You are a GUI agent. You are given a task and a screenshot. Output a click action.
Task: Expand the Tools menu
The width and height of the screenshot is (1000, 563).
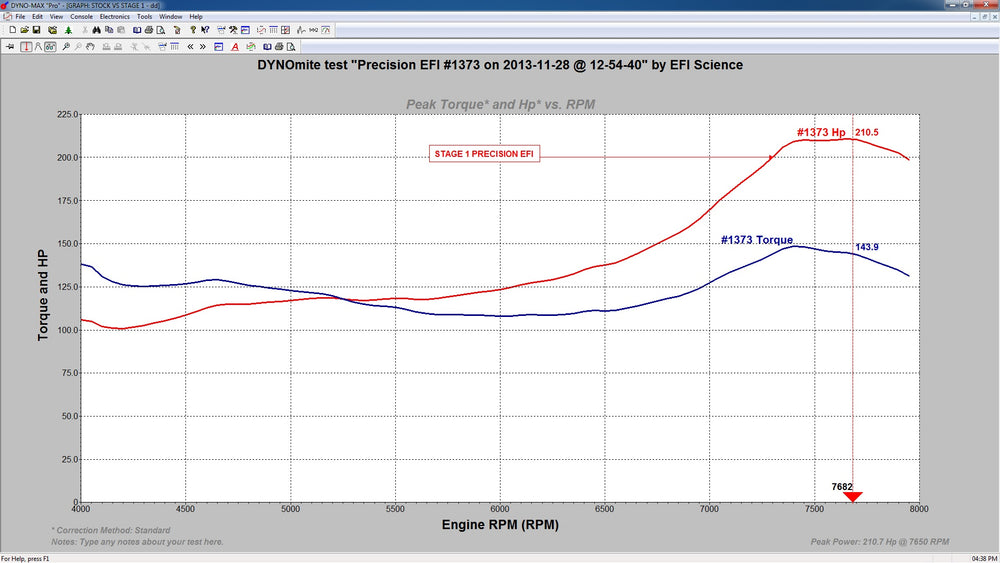(x=145, y=17)
